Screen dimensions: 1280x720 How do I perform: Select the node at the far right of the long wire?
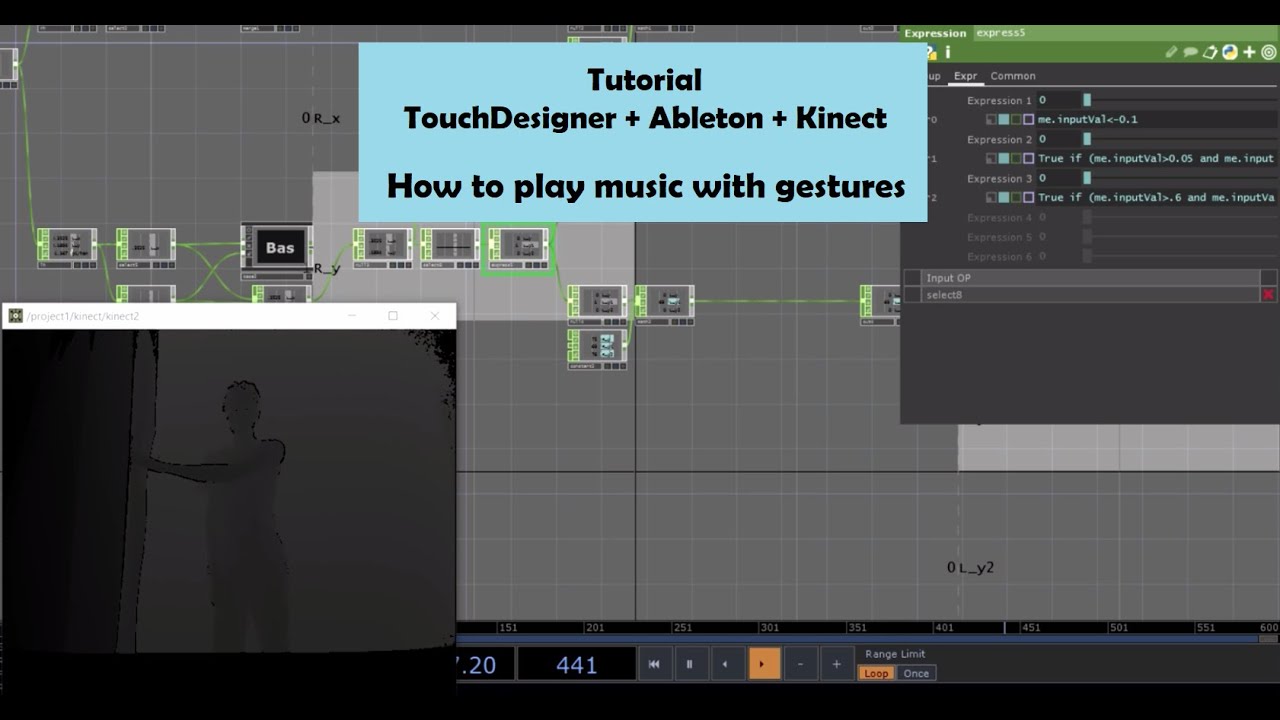[880, 304]
